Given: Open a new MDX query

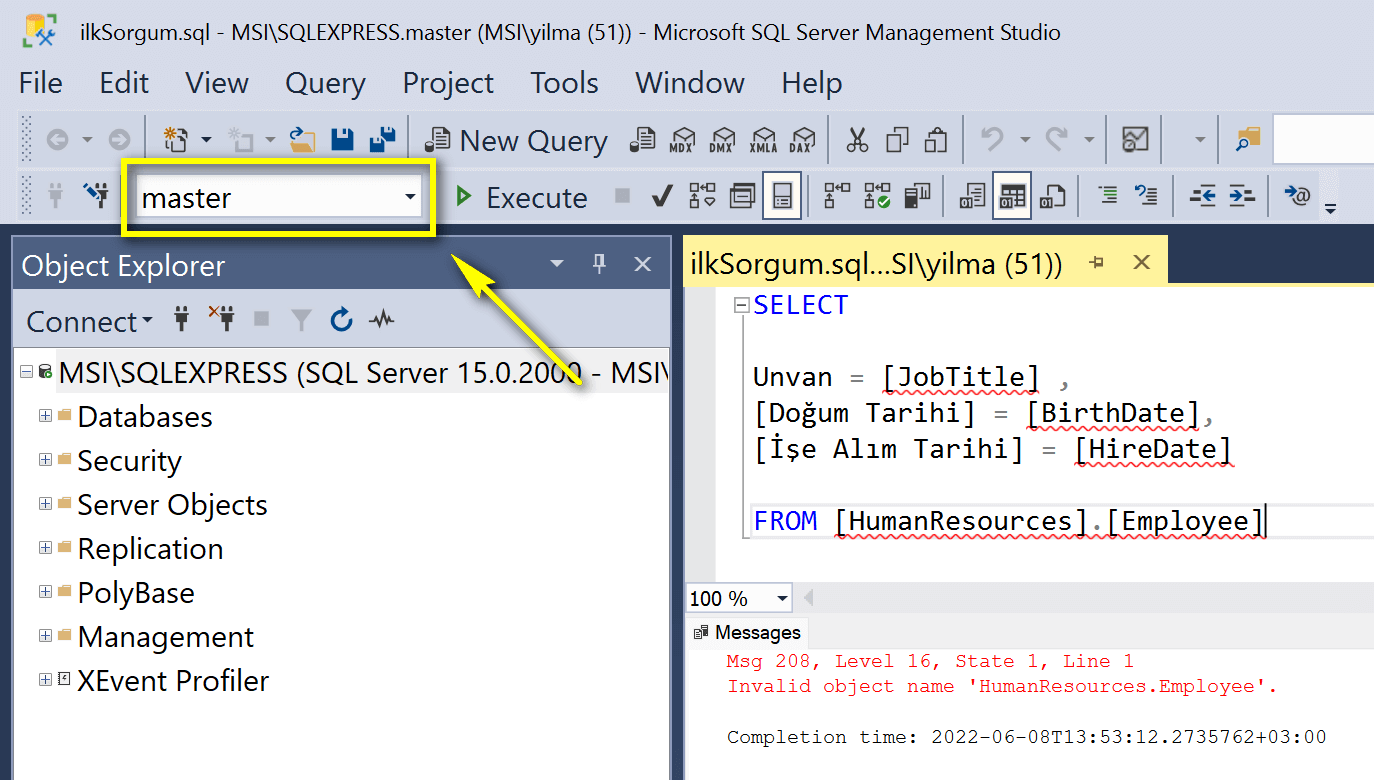Looking at the screenshot, I should (x=684, y=140).
